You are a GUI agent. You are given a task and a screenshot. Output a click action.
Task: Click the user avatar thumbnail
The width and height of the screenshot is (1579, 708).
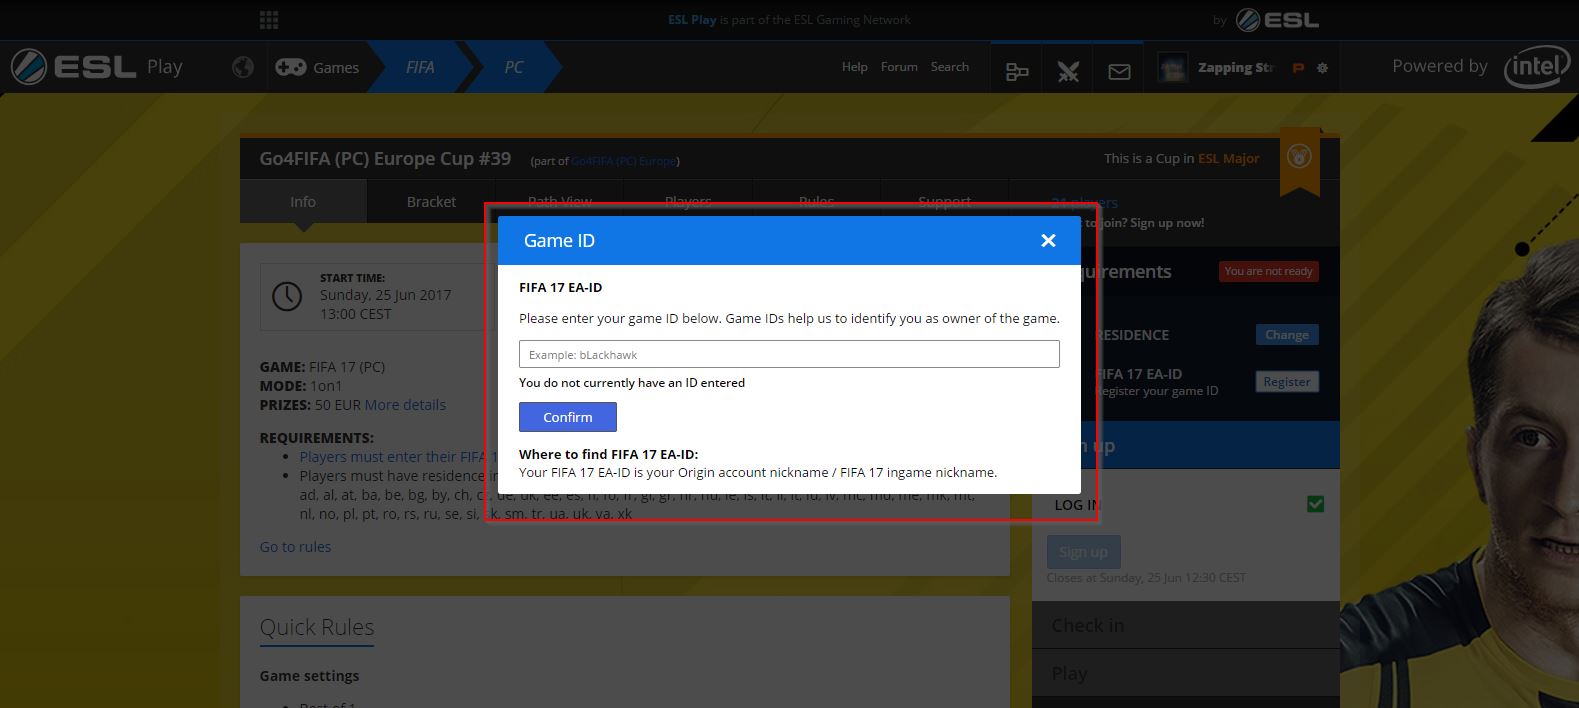pos(1172,68)
